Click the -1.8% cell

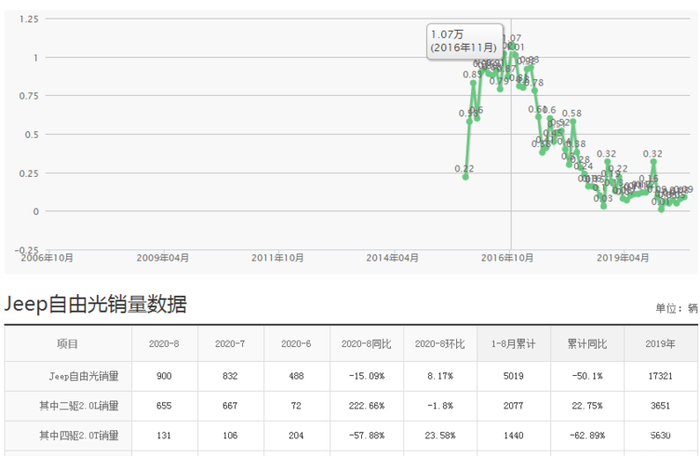[x=440, y=406]
